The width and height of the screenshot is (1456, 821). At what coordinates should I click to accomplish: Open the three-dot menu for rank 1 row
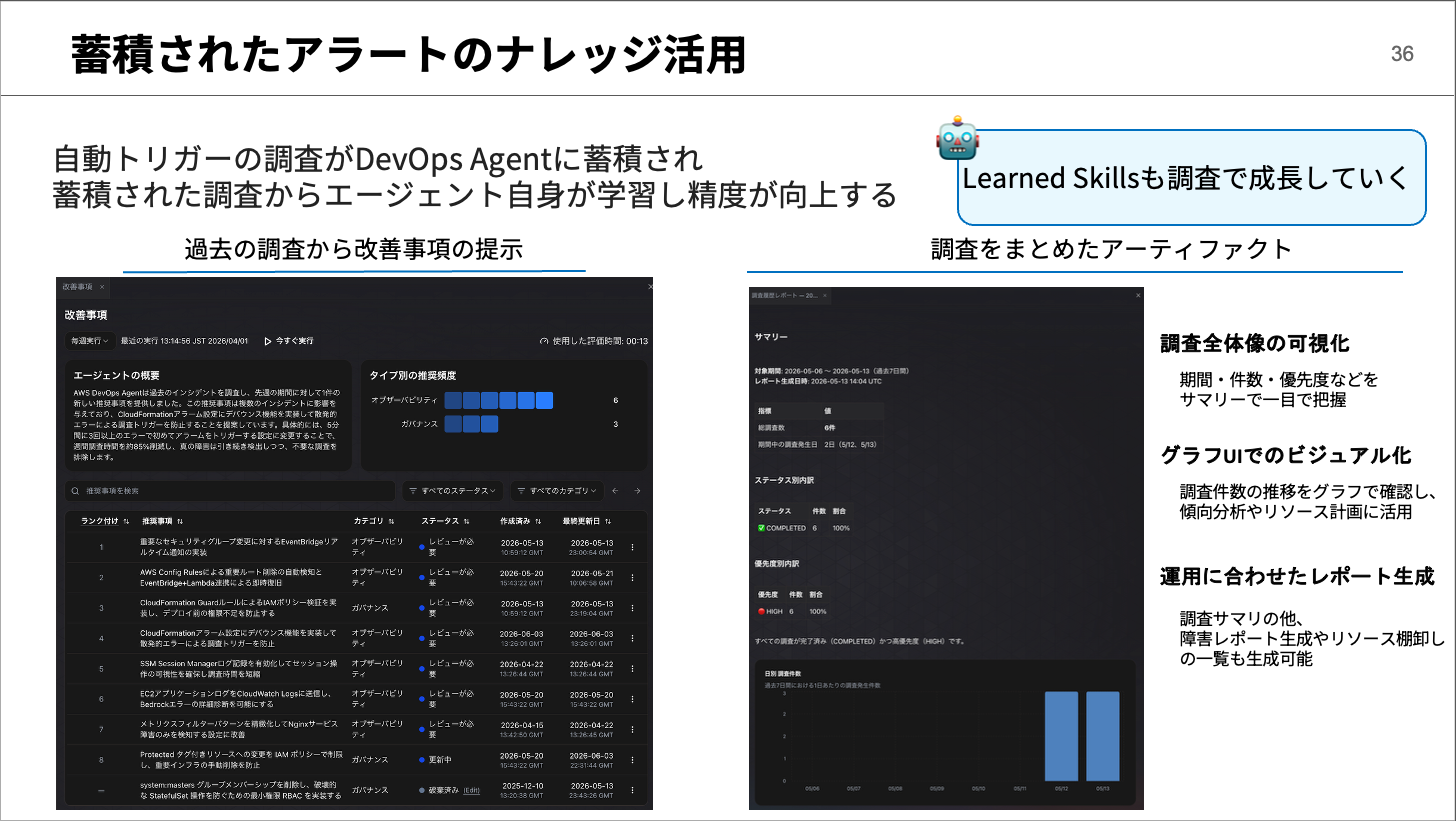pos(632,547)
